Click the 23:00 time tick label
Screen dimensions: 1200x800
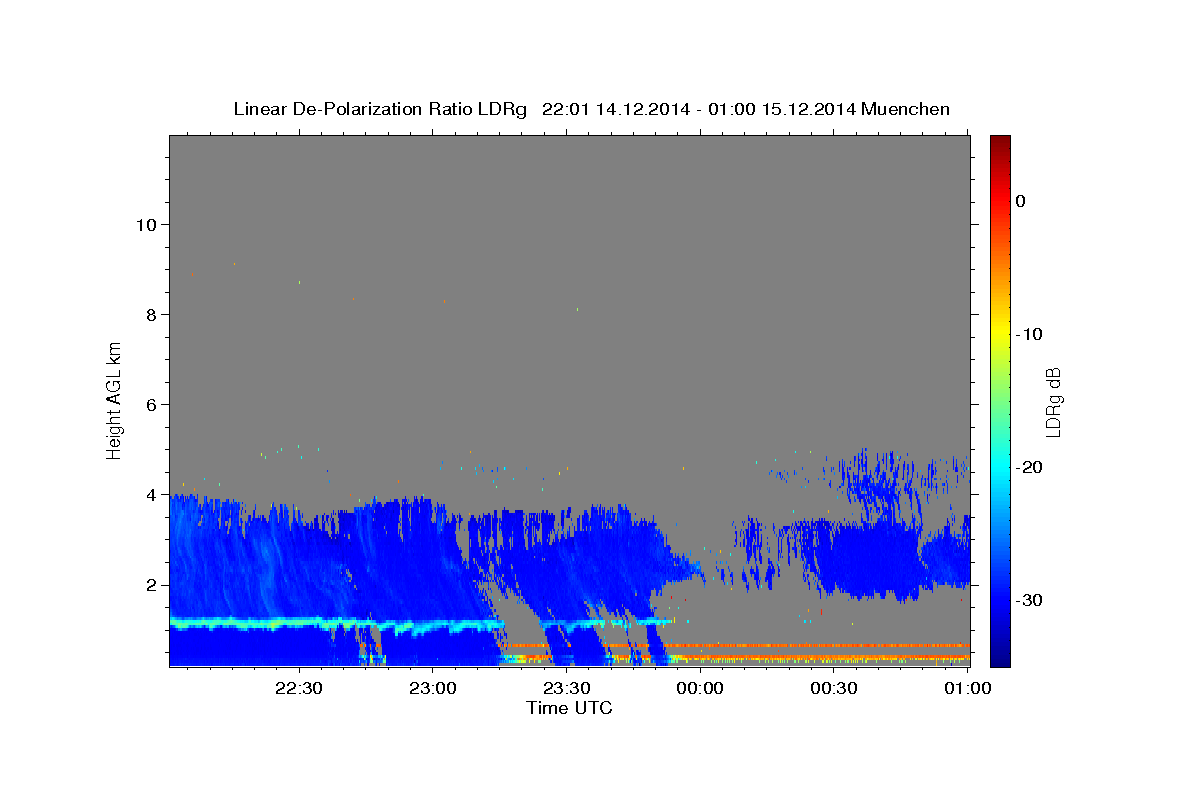click(x=432, y=688)
